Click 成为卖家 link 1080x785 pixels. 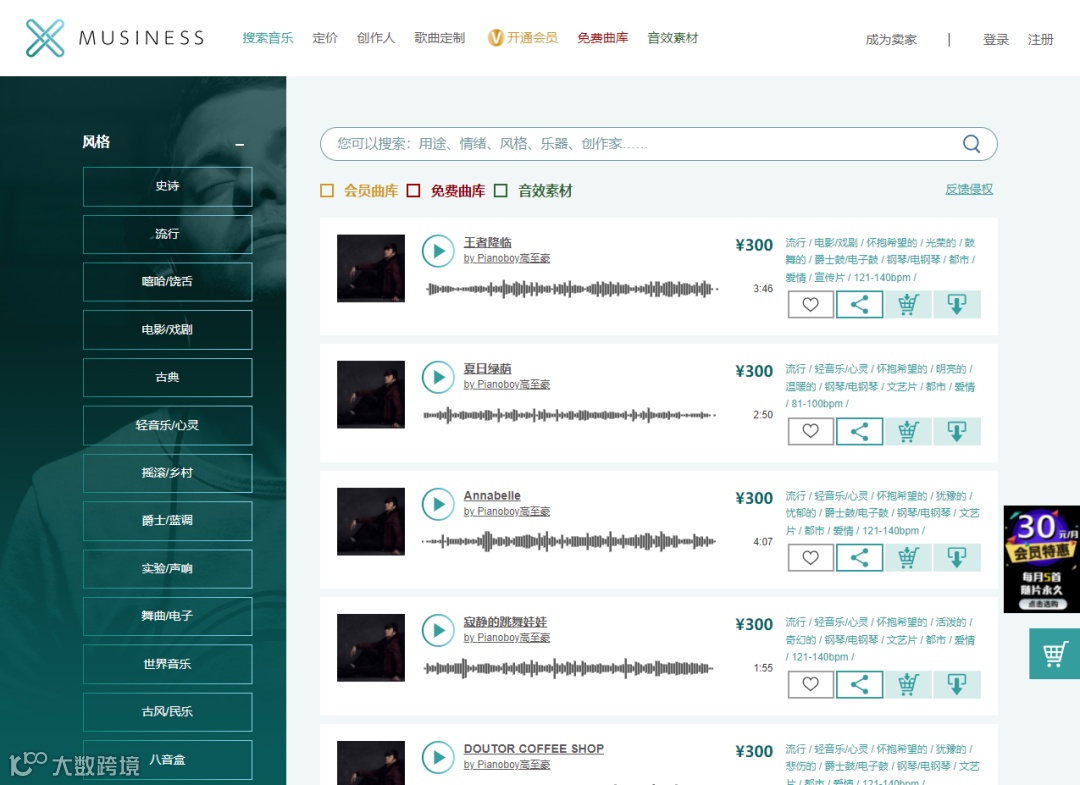(891, 40)
